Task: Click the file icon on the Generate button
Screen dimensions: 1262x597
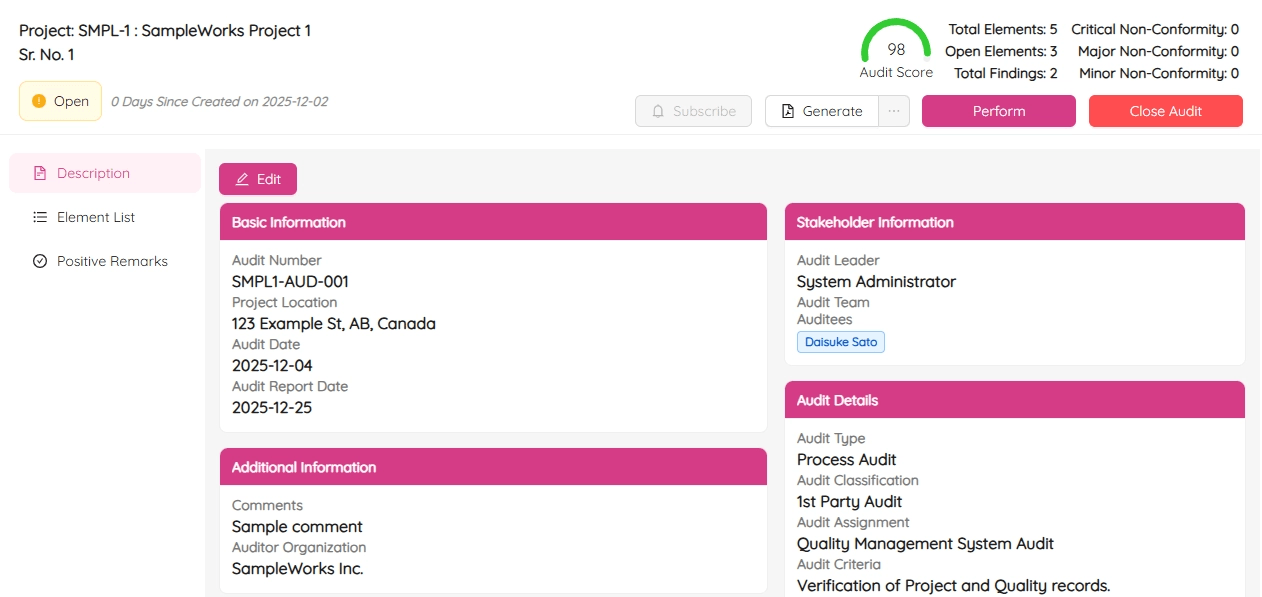Action: [785, 111]
